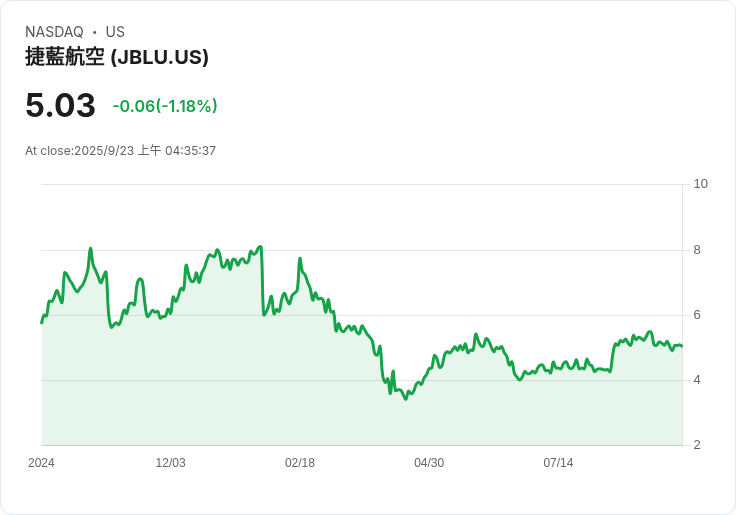Click the 2024 x-axis date label

[41, 463]
